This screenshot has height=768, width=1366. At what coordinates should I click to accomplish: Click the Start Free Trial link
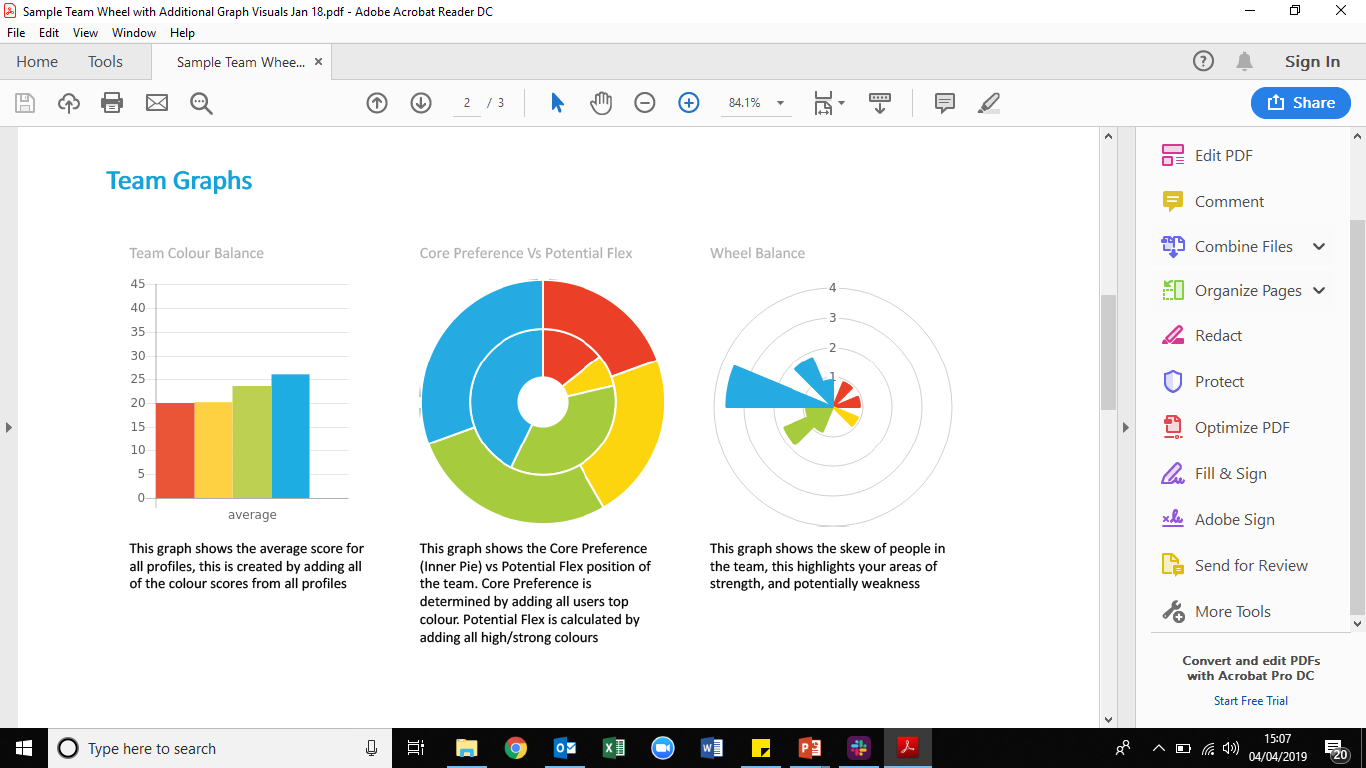click(1251, 701)
